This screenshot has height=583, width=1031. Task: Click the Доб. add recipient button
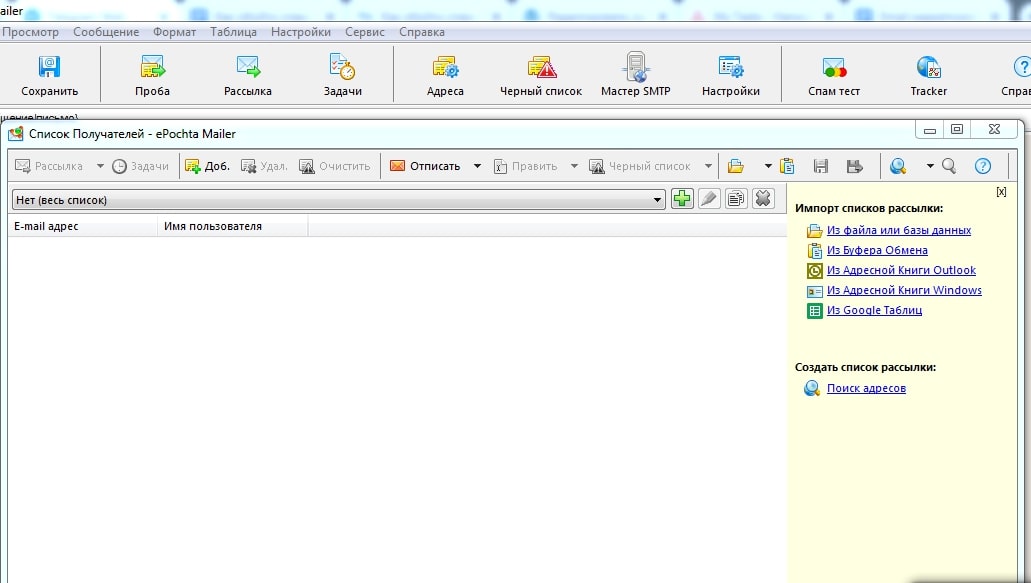tap(207, 166)
